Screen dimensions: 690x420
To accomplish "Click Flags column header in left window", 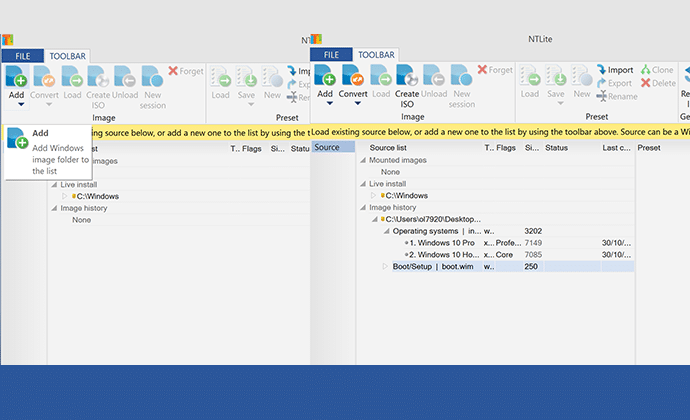I will pos(252,149).
